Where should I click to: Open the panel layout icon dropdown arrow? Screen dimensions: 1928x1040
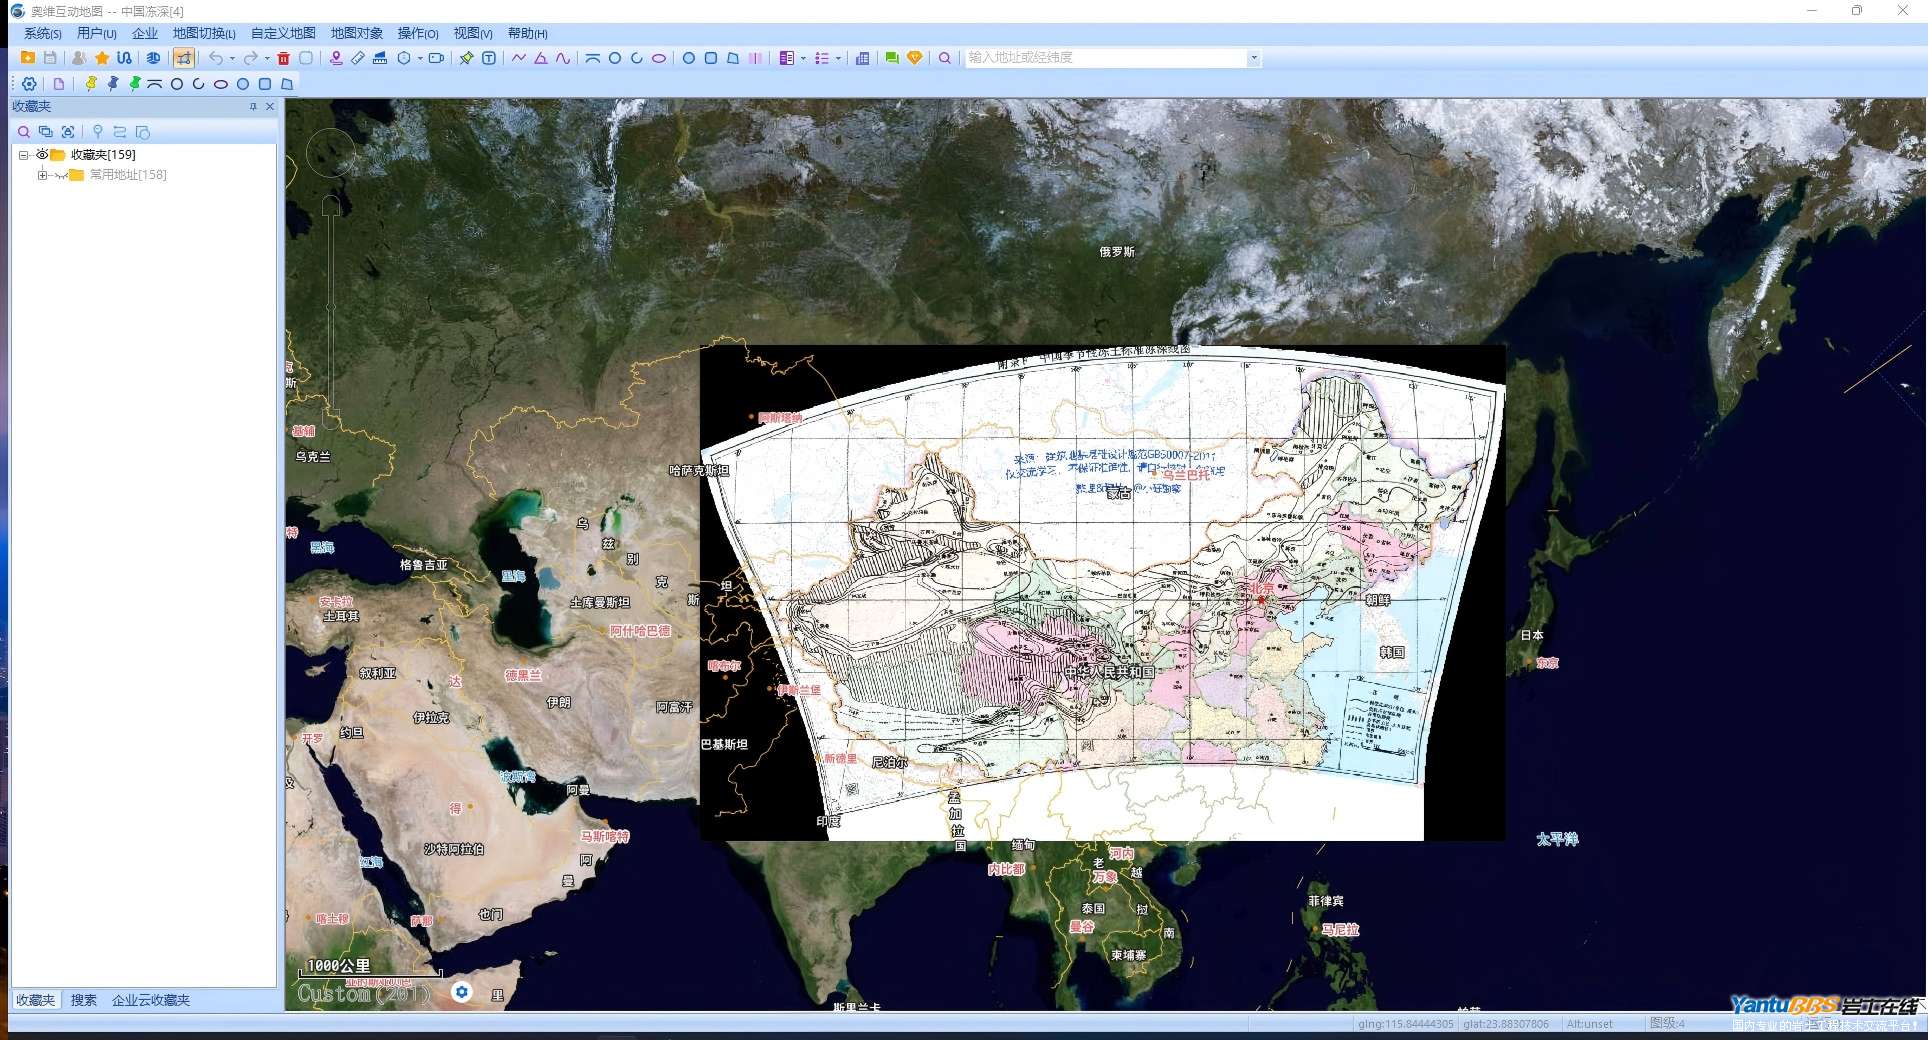pos(803,58)
